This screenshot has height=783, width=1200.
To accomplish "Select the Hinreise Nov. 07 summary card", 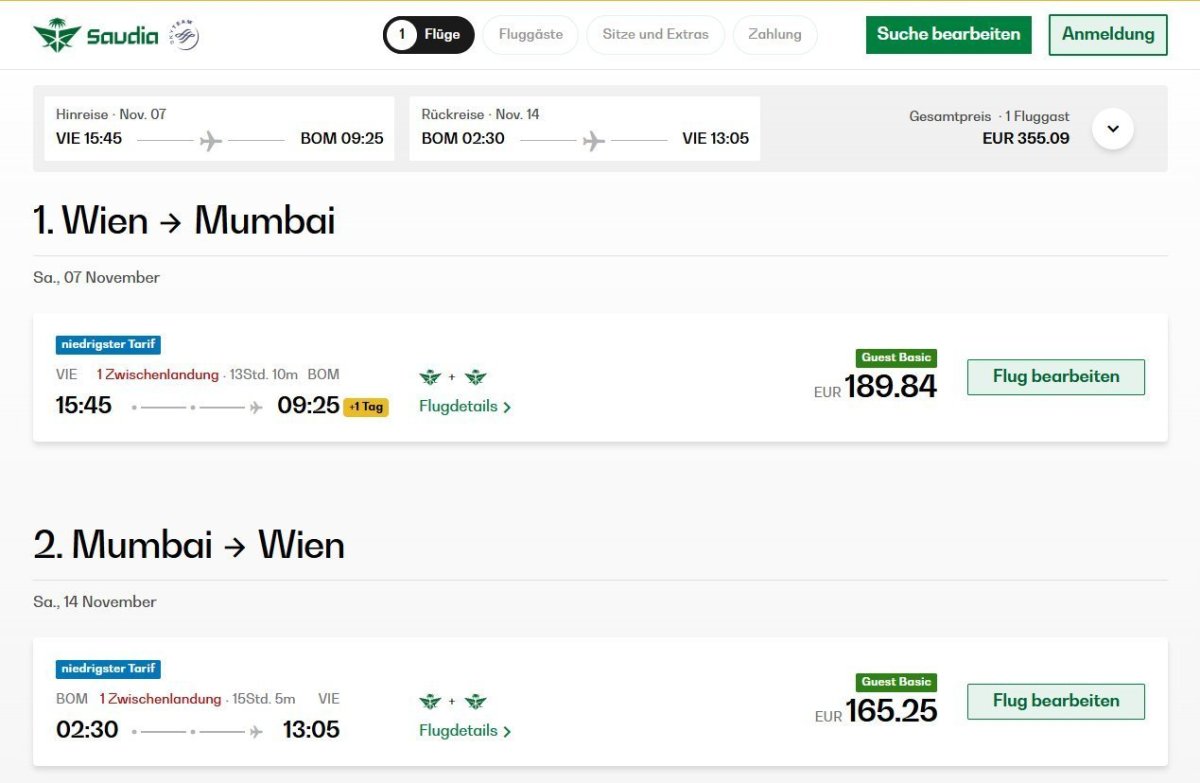I will pyautogui.click(x=220, y=128).
